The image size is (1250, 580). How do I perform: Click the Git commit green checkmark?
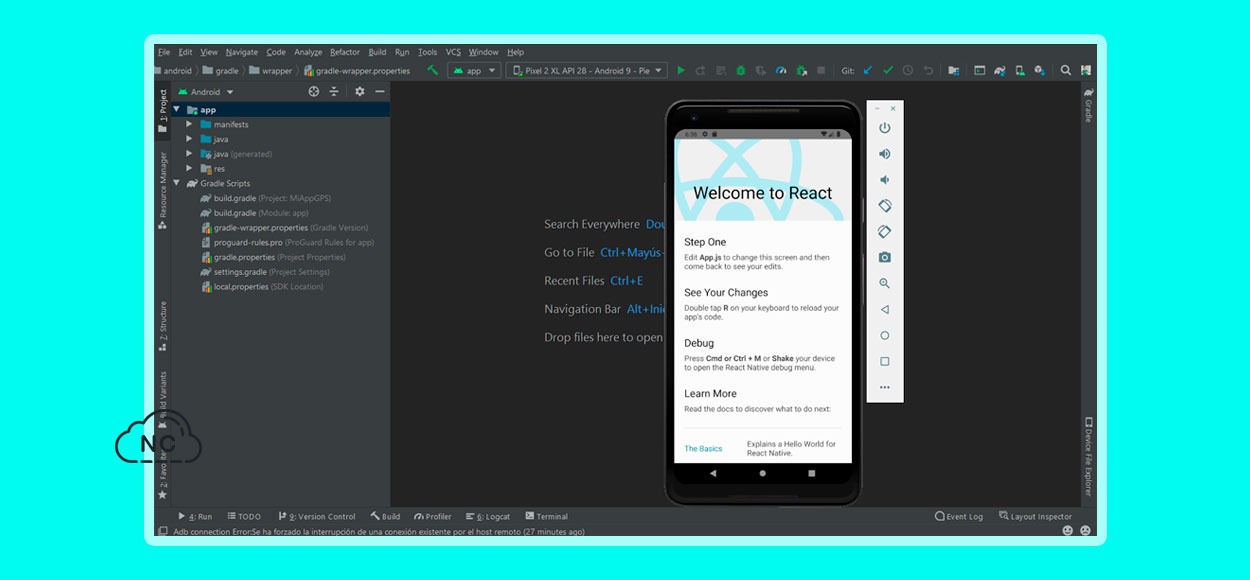(888, 71)
